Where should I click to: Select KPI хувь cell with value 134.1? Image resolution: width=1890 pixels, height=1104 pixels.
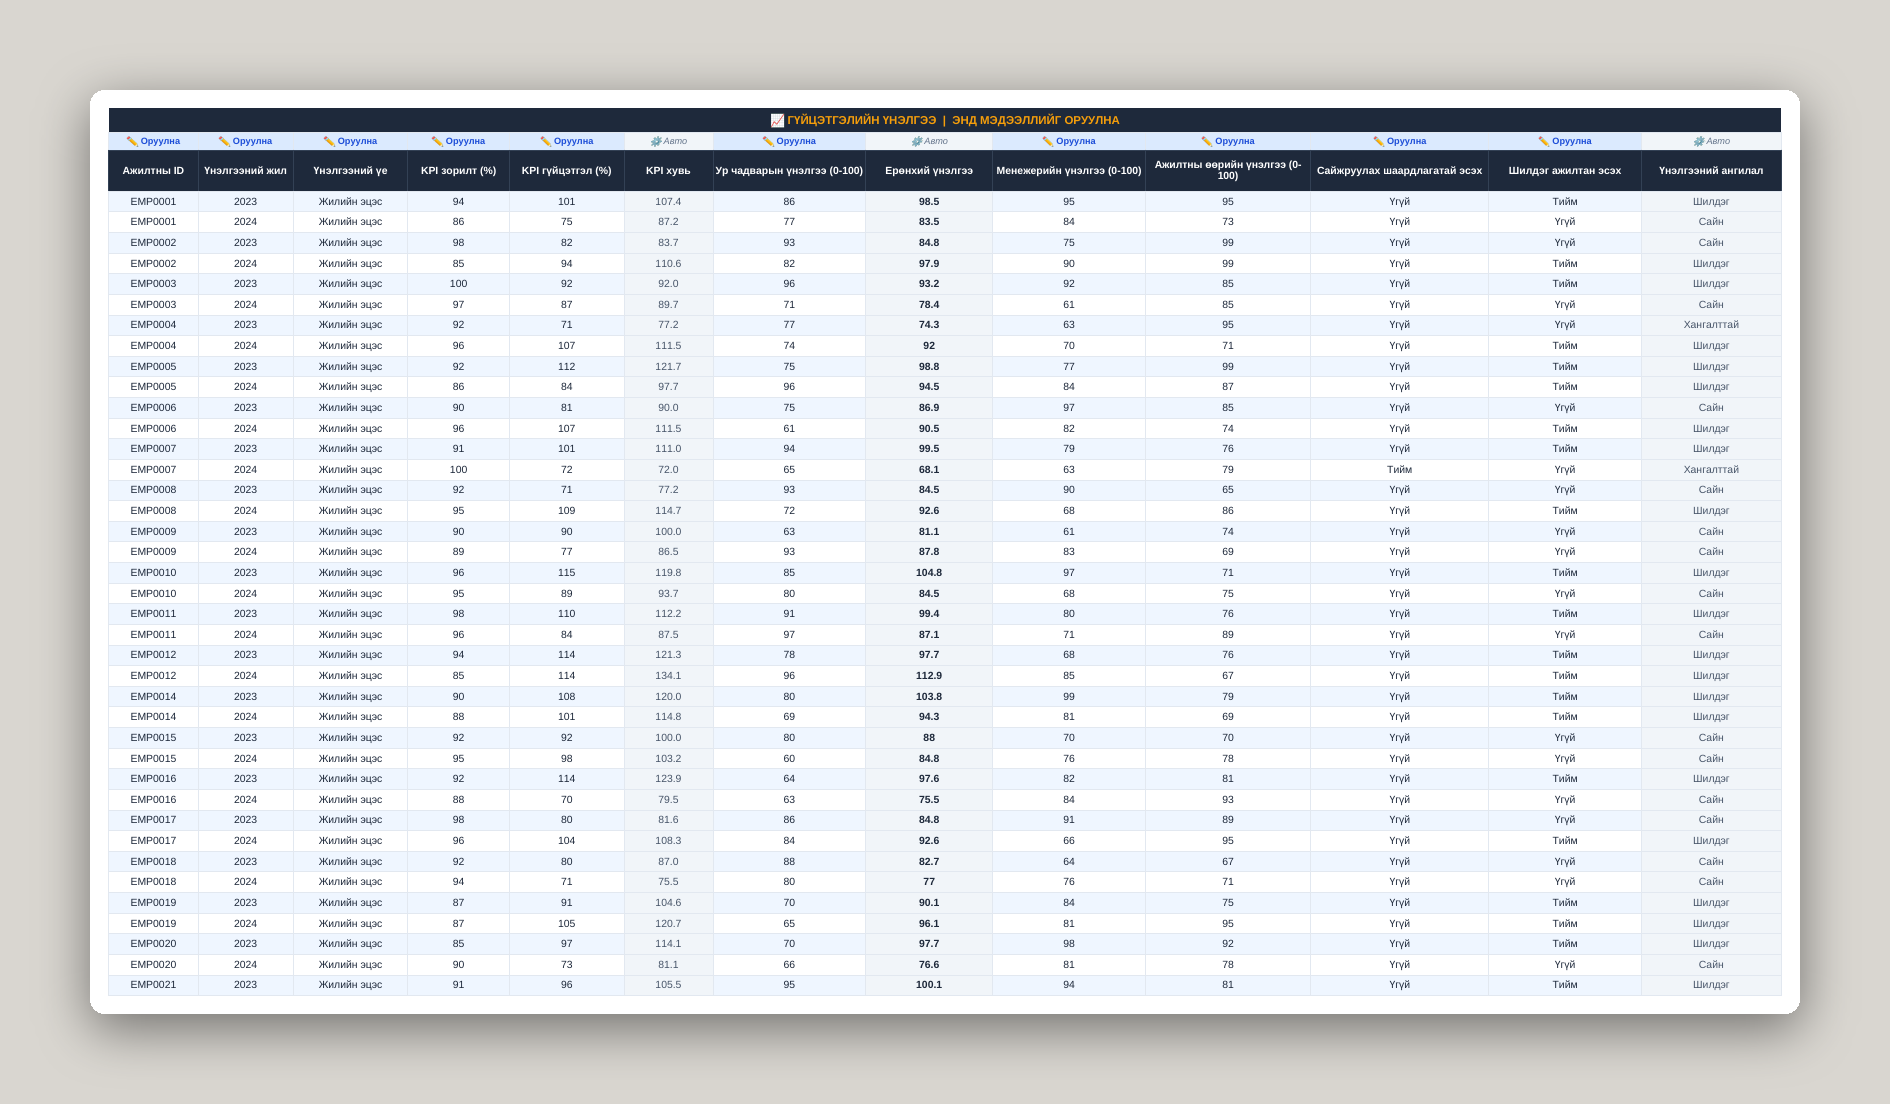pos(668,676)
